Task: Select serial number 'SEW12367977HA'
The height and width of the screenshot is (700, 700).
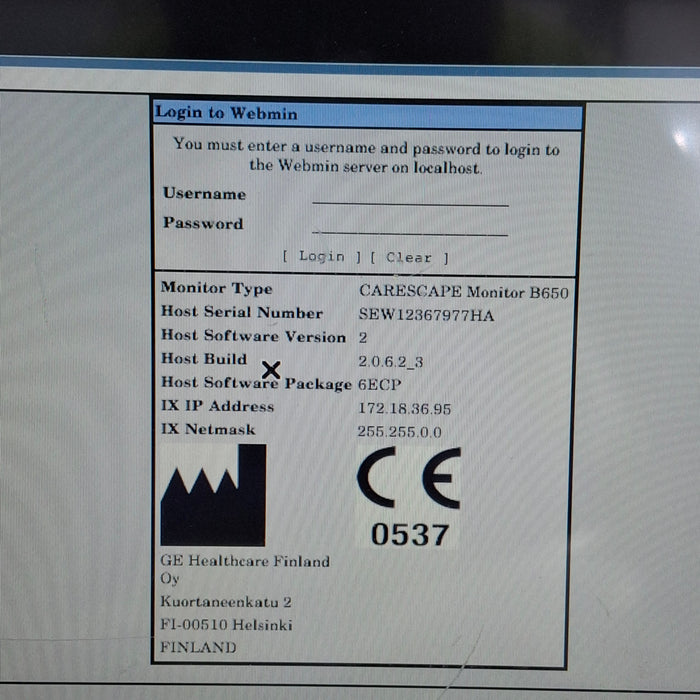Action: (x=426, y=315)
